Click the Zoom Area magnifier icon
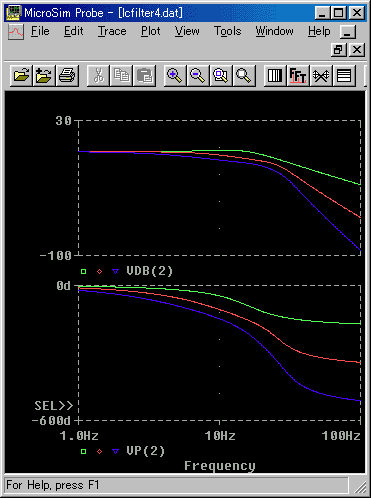 click(221, 76)
